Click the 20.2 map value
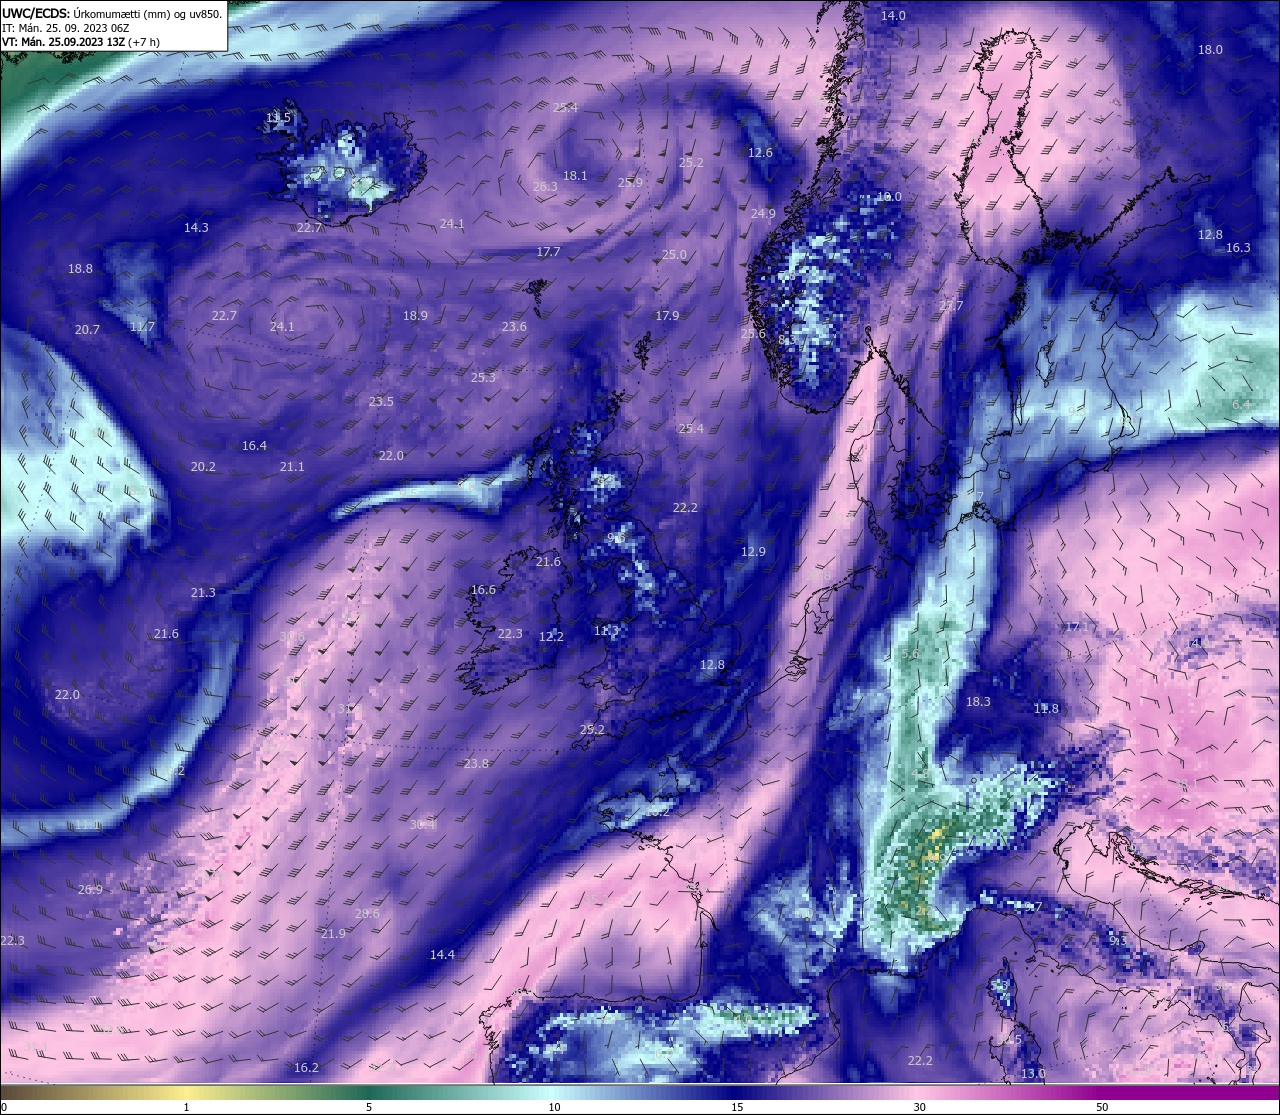 (203, 466)
